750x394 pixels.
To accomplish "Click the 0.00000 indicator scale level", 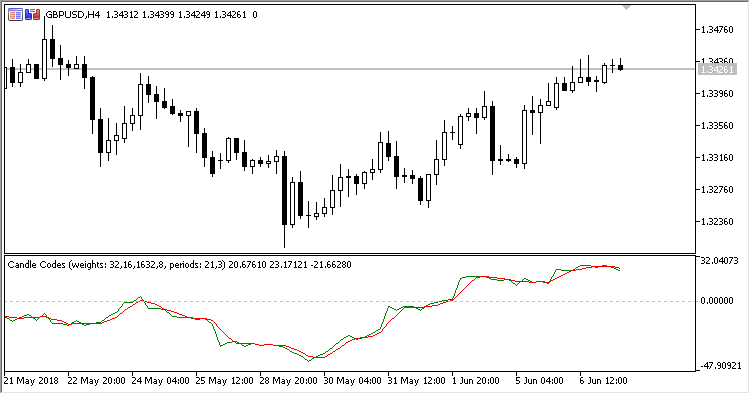I will coord(717,301).
